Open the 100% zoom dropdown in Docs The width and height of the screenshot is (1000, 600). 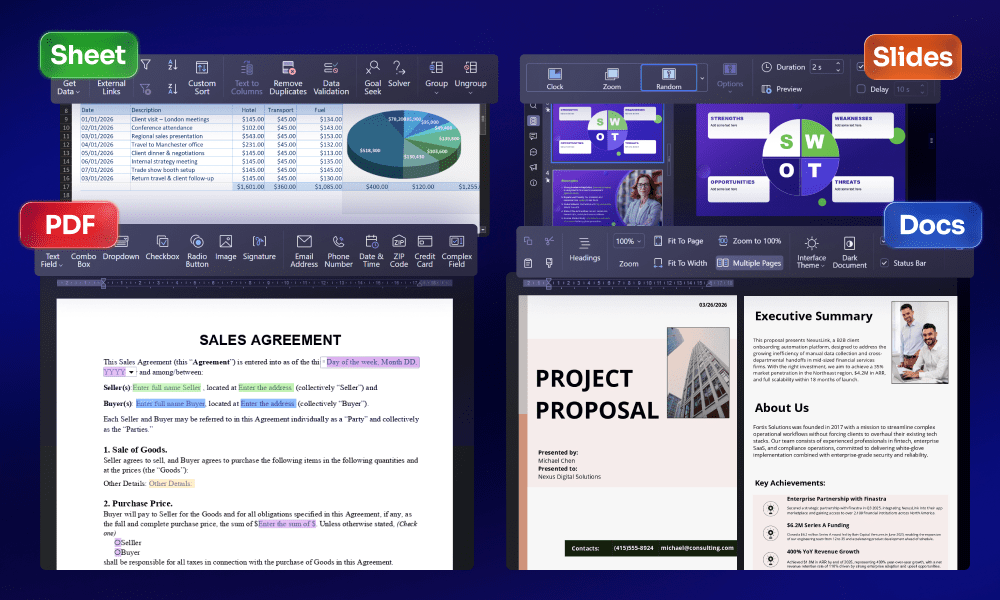click(x=628, y=241)
